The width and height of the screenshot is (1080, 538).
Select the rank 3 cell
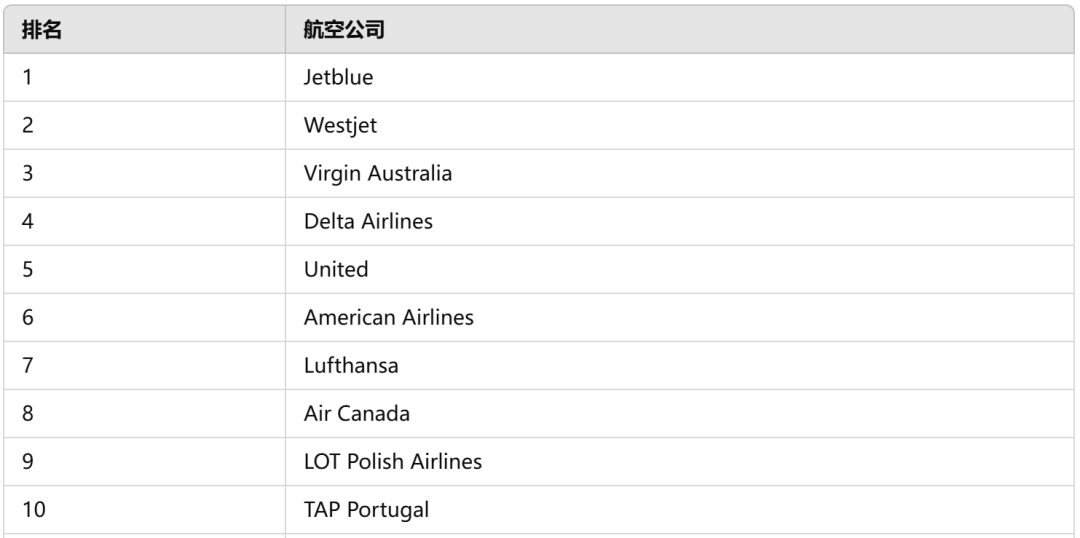pyautogui.click(x=144, y=174)
